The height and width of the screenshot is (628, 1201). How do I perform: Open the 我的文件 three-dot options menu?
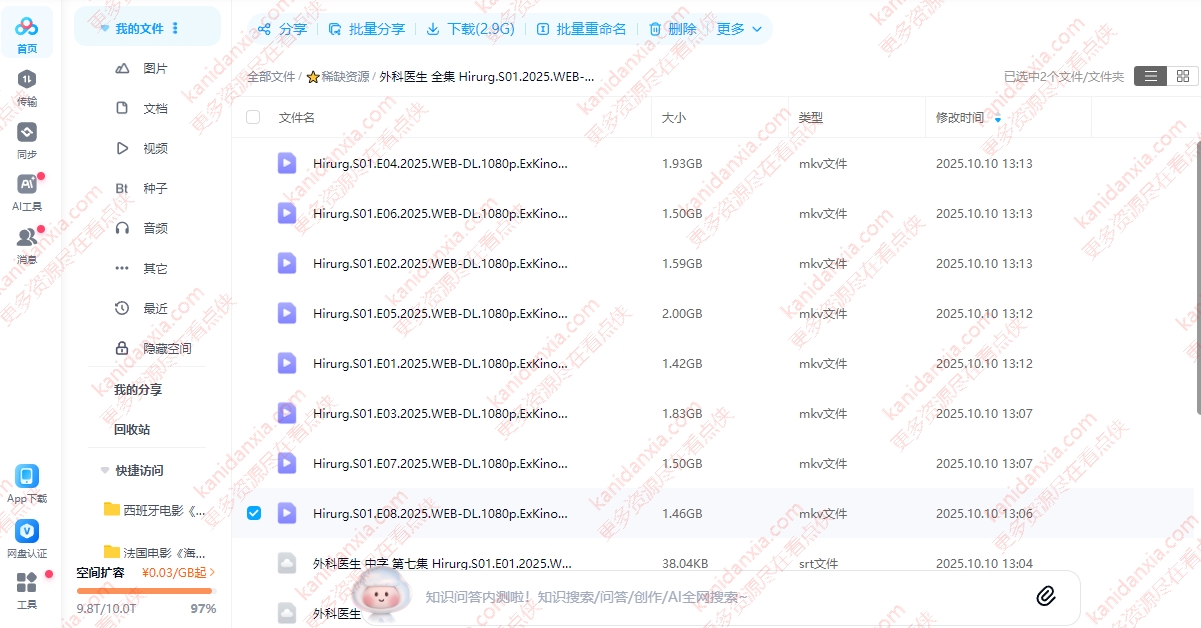[x=176, y=29]
